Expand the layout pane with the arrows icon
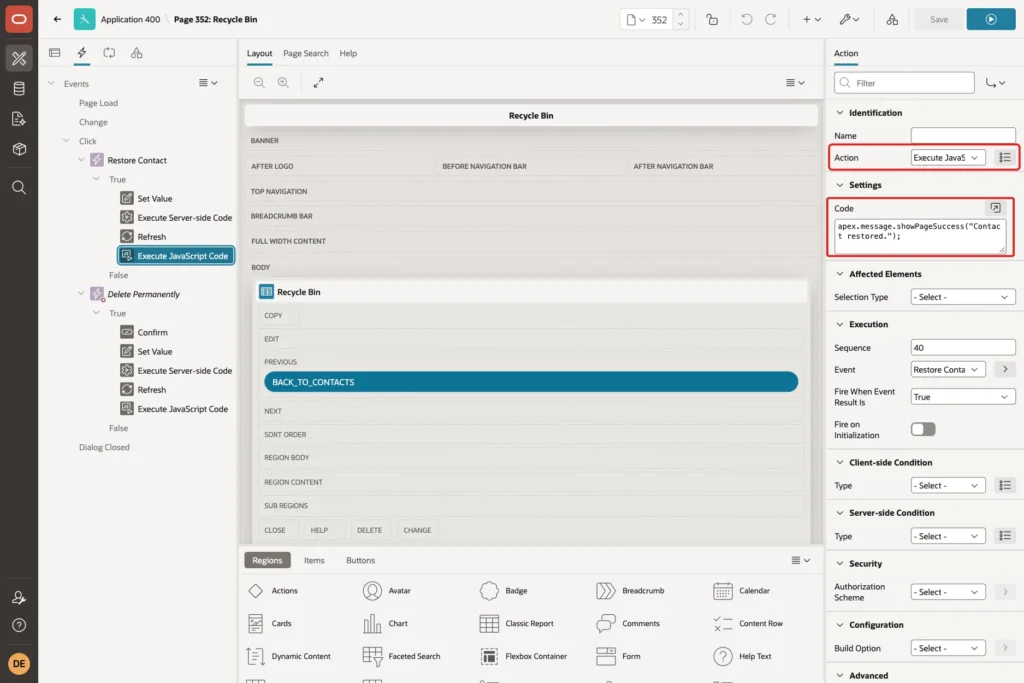The image size is (1024, 683). pos(318,82)
